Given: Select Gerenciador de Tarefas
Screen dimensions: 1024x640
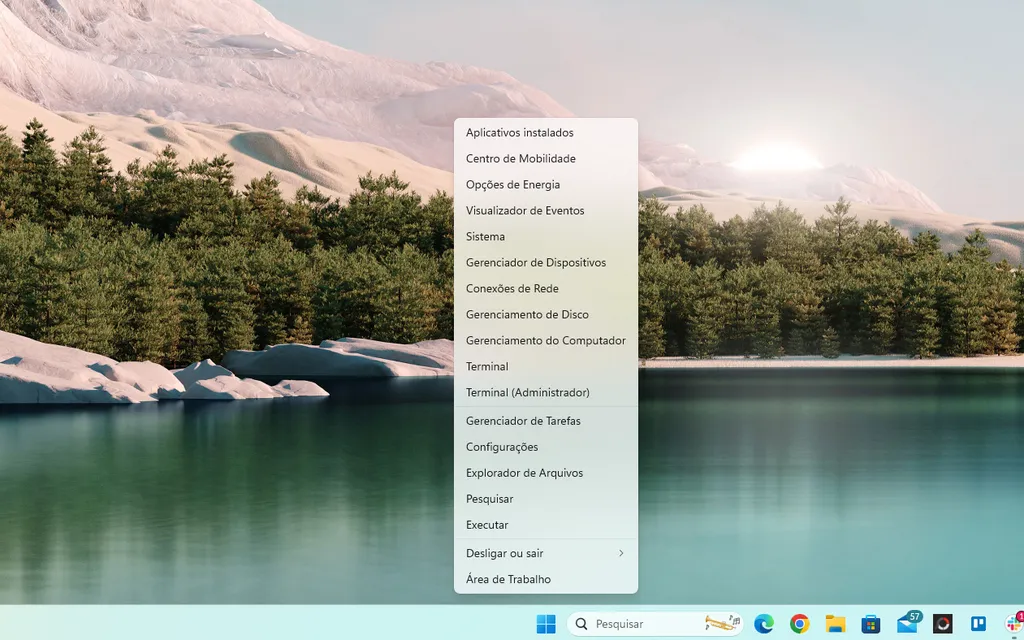Looking at the screenshot, I should pyautogui.click(x=524, y=420).
